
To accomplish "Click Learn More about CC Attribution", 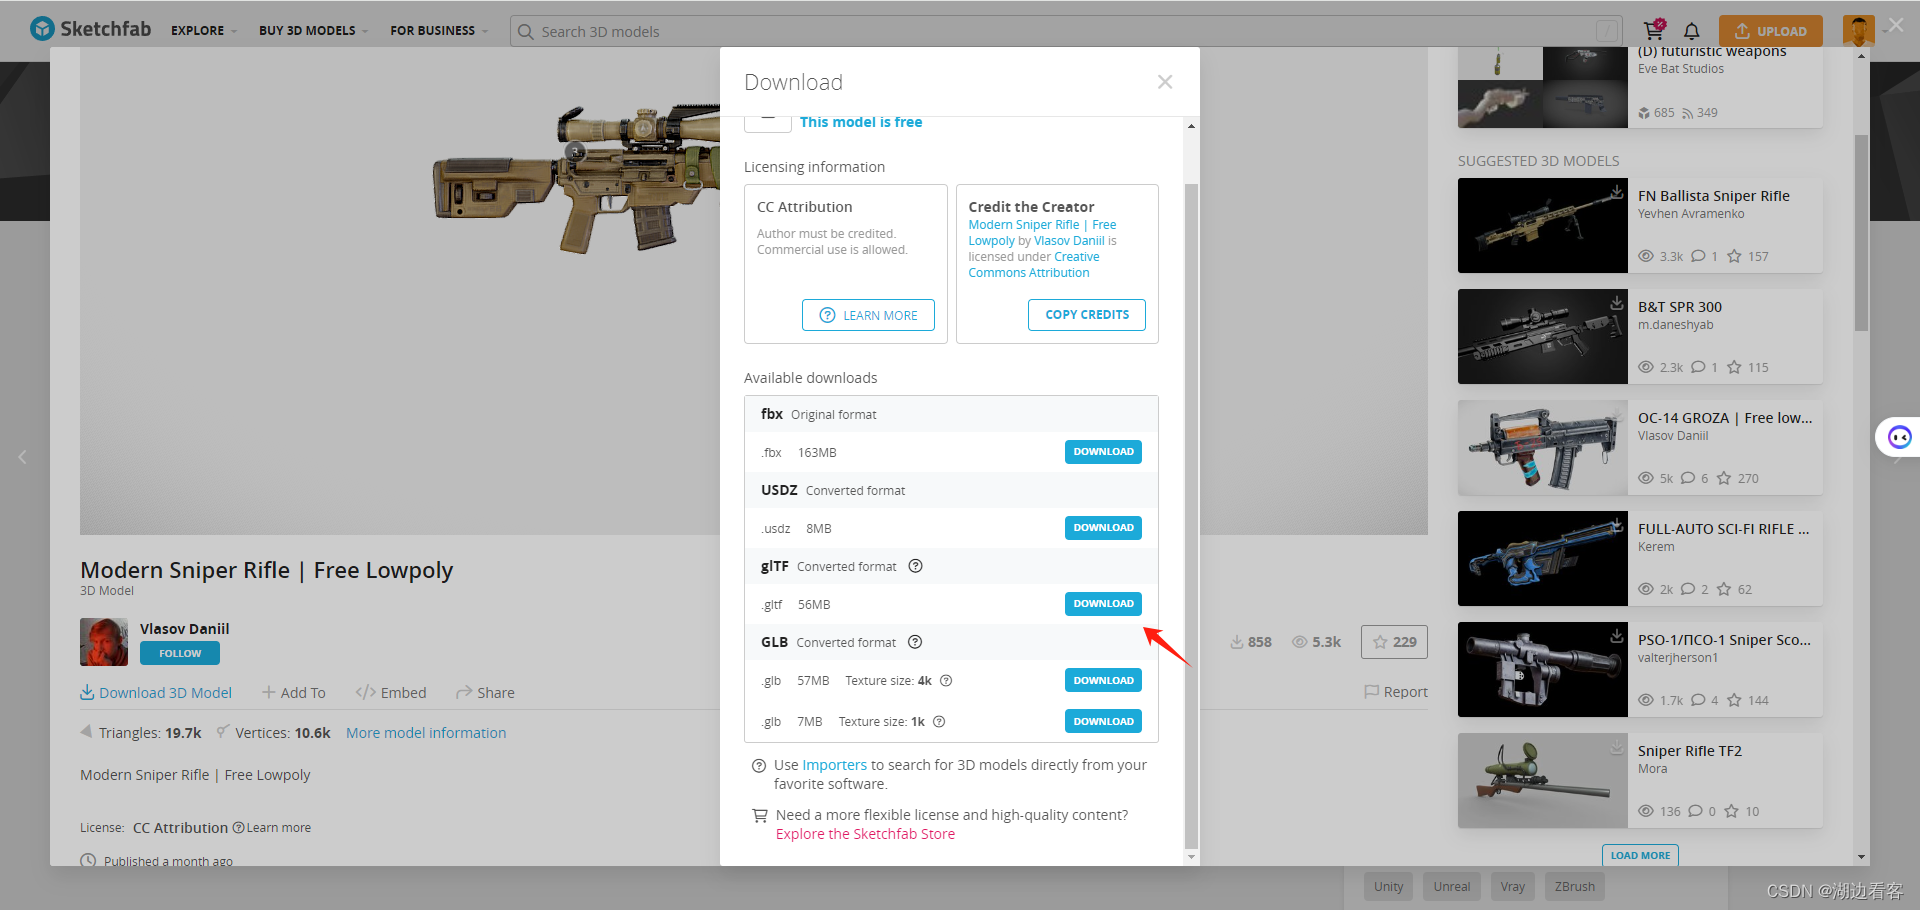I will pos(868,315).
